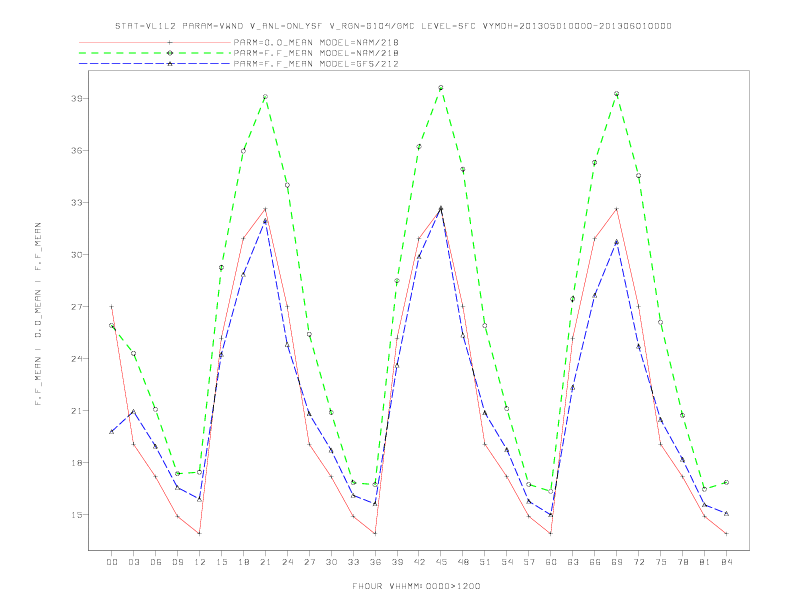This screenshot has width=792, height=612.
Task: Click the x-axis tick label 09
Action: pyautogui.click(x=177, y=562)
